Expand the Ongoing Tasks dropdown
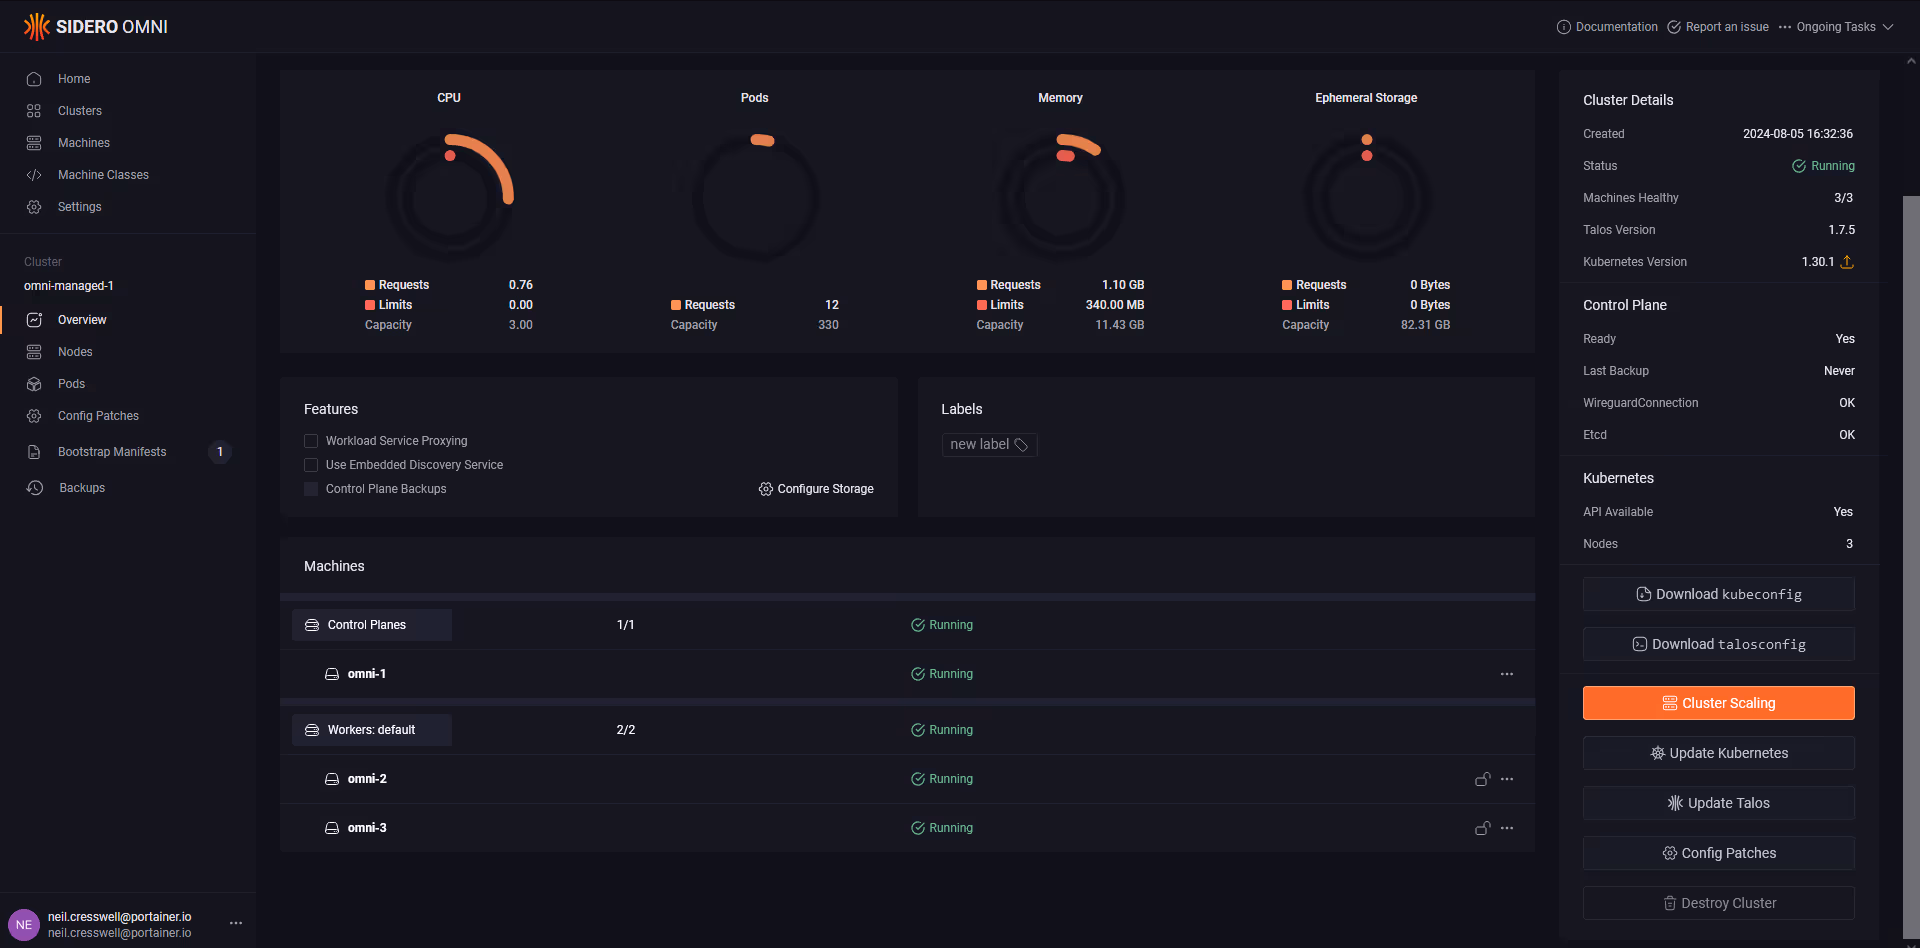This screenshot has height=948, width=1920. [x=1836, y=27]
